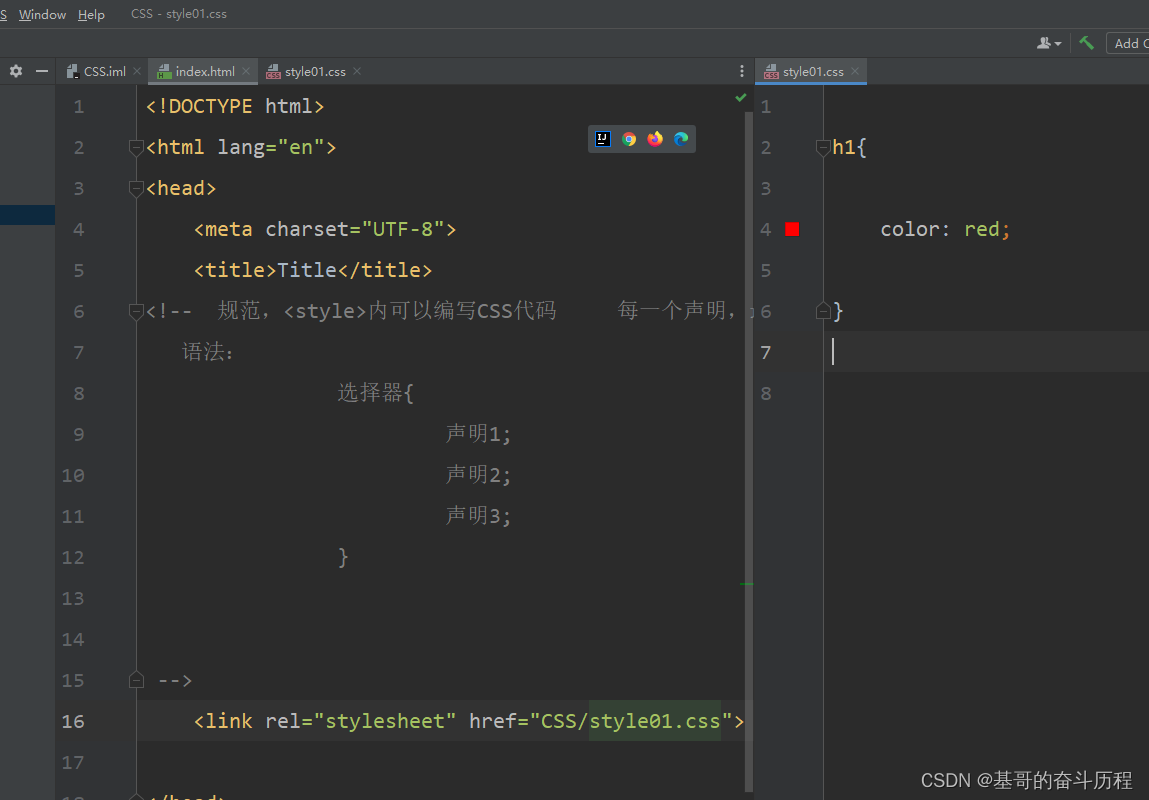Open page preview in Firefox

click(655, 139)
